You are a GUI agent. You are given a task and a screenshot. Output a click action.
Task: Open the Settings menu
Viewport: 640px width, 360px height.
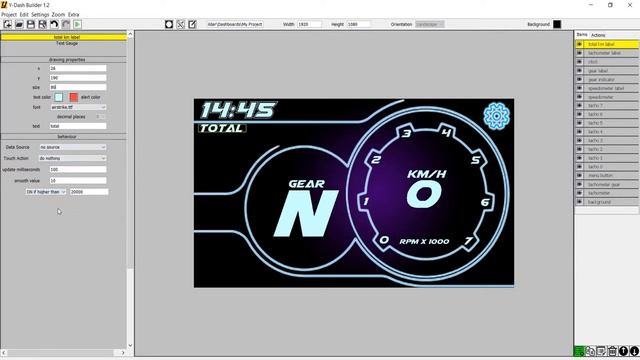pyautogui.click(x=40, y=14)
